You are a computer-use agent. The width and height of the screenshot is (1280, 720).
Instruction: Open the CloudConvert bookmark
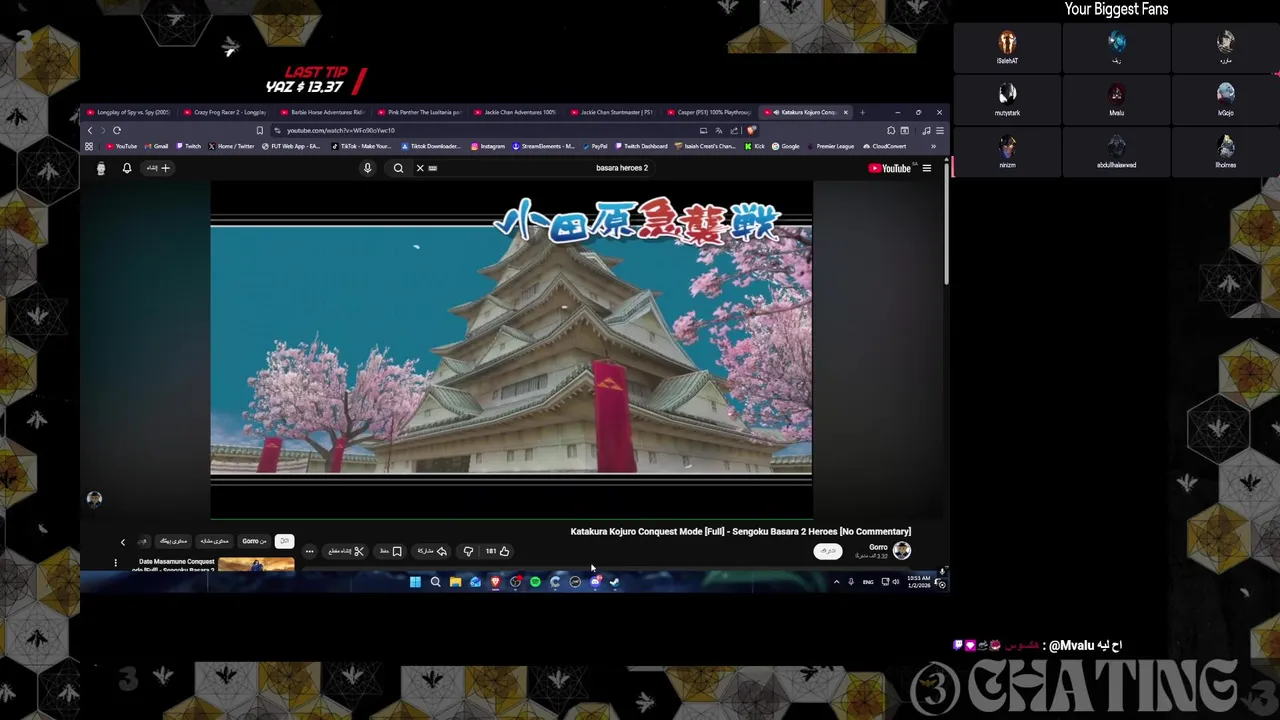[x=885, y=146]
